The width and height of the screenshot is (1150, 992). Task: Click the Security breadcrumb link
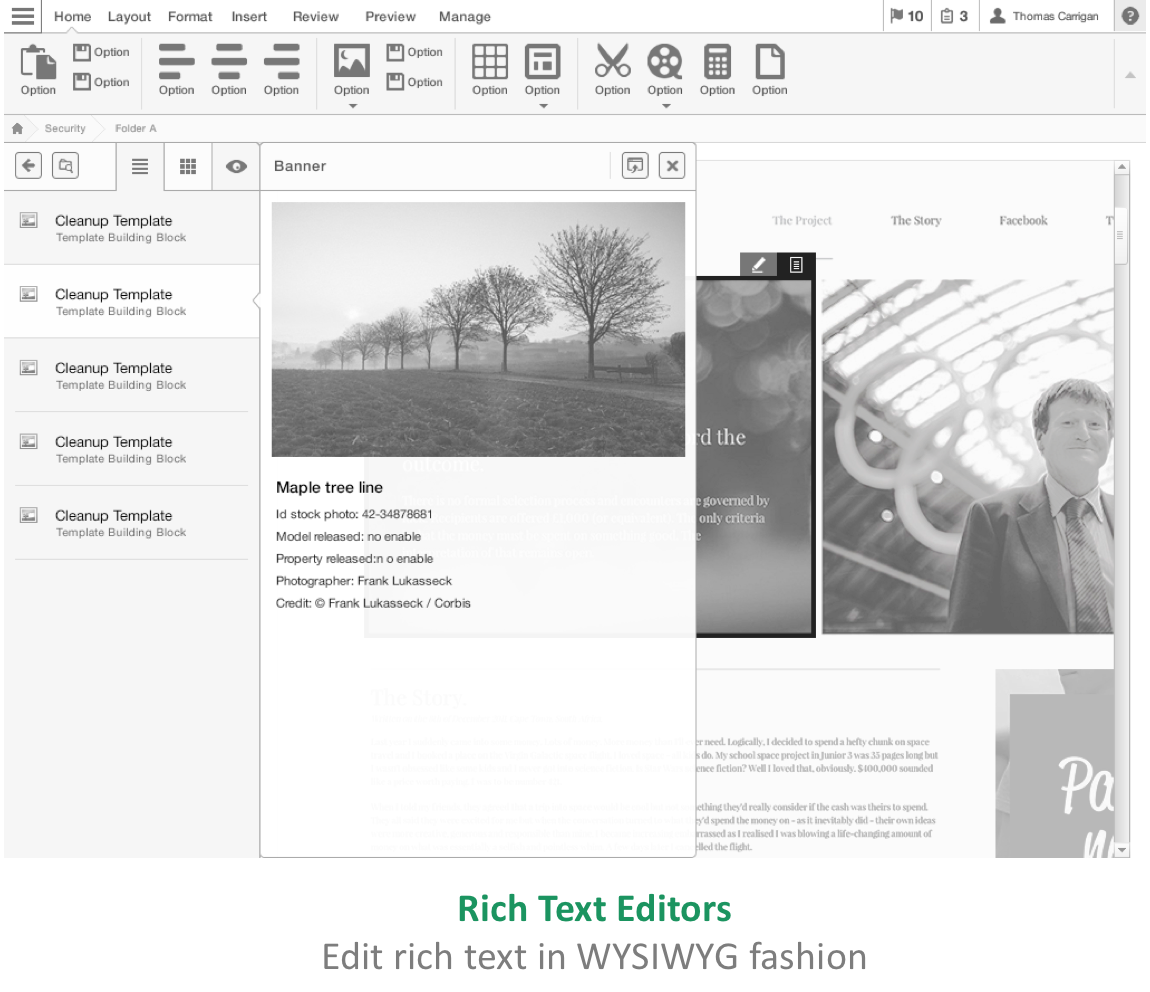pyautogui.click(x=65, y=128)
